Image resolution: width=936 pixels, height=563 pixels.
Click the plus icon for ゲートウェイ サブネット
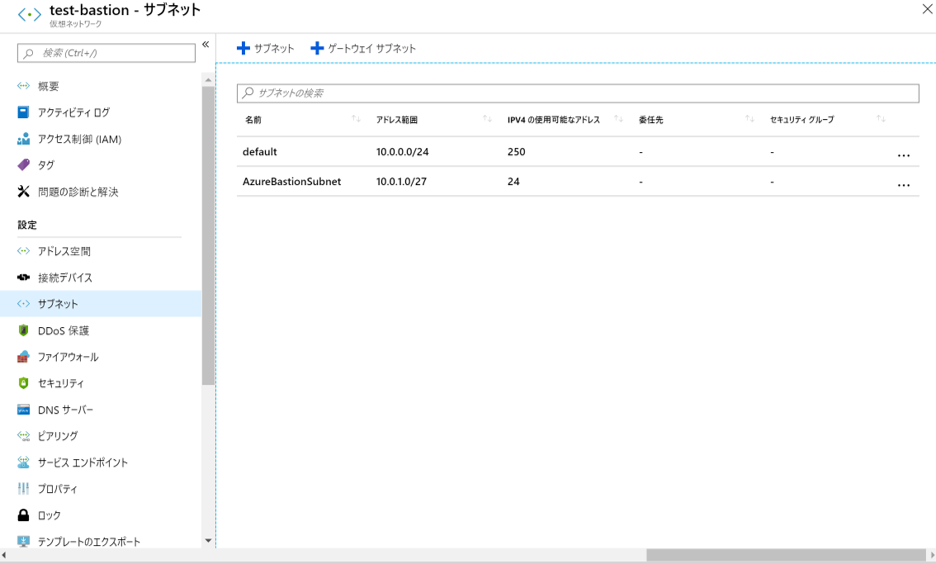pyautogui.click(x=317, y=48)
